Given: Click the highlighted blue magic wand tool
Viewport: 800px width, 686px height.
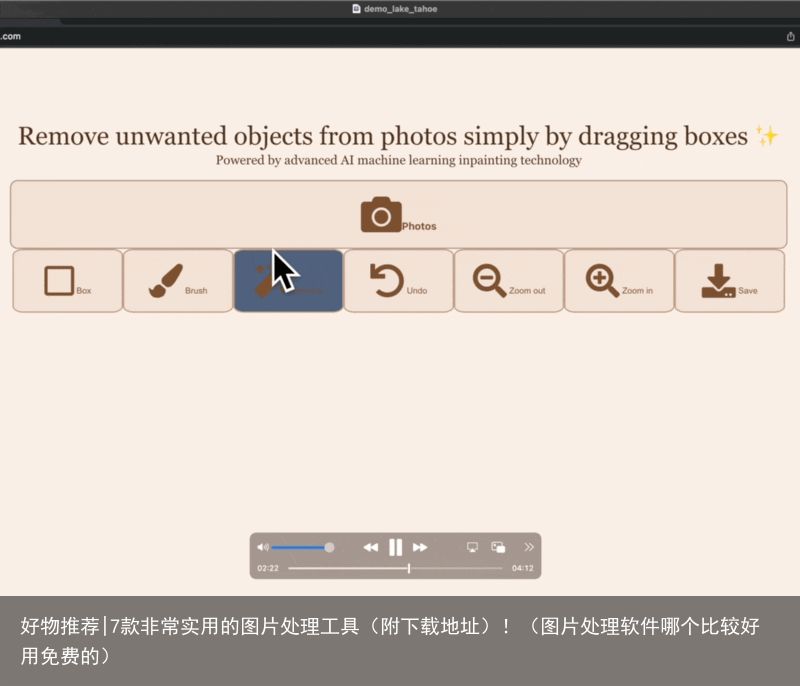Looking at the screenshot, I should pyautogui.click(x=288, y=281).
